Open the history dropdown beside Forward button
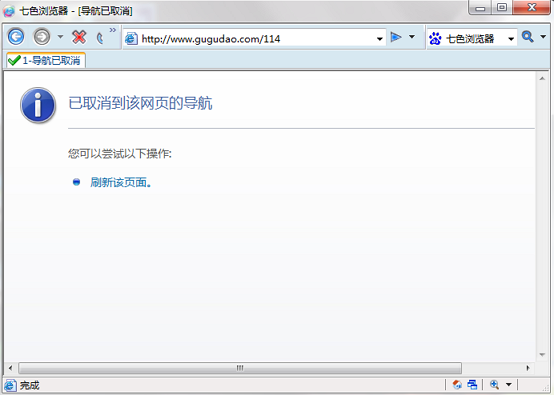 click(x=60, y=37)
